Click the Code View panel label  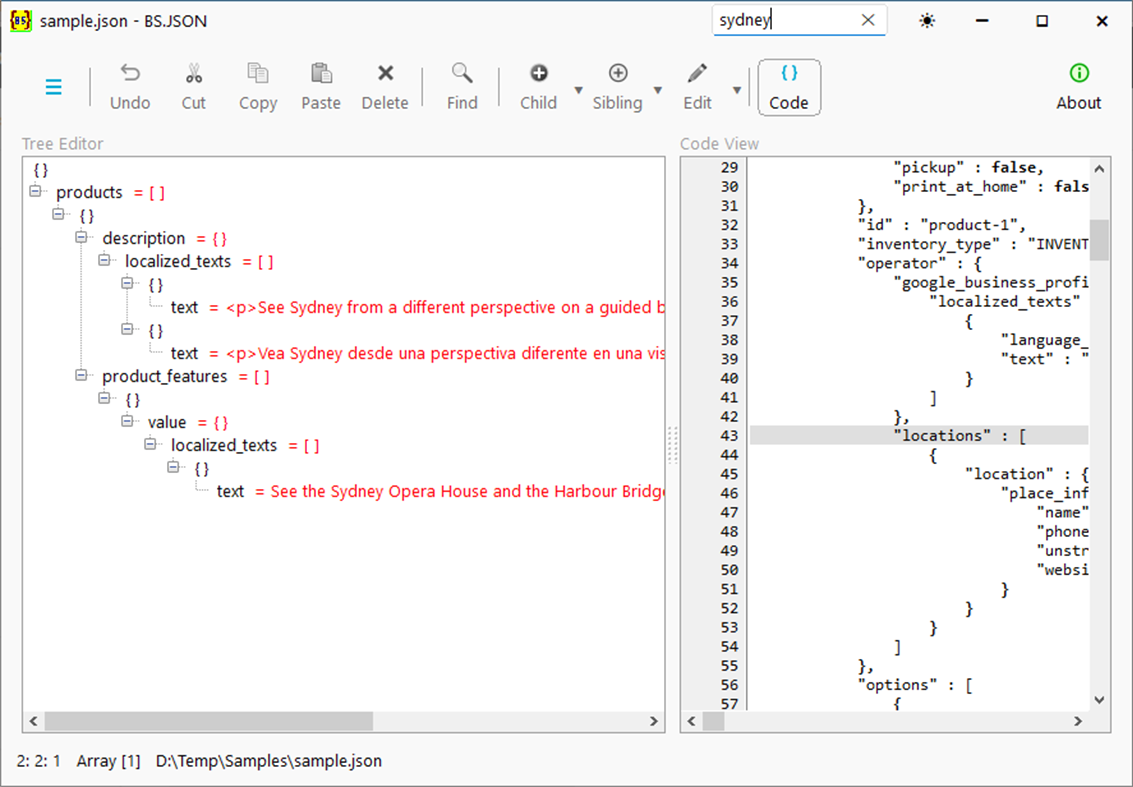click(720, 144)
